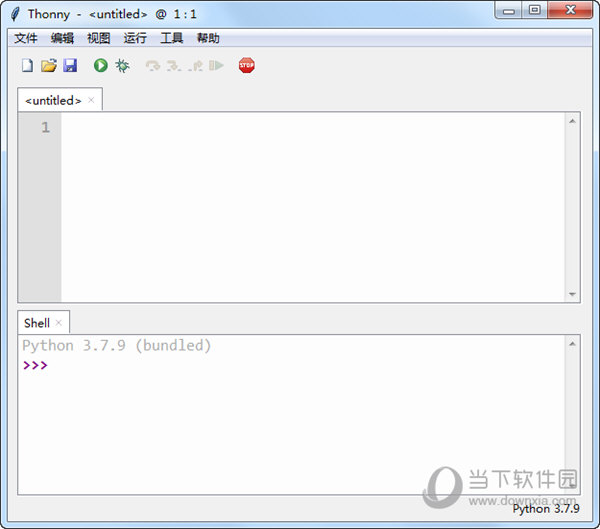Click the editor scrollbar up arrow
The width and height of the screenshot is (600, 529).
coord(572,121)
